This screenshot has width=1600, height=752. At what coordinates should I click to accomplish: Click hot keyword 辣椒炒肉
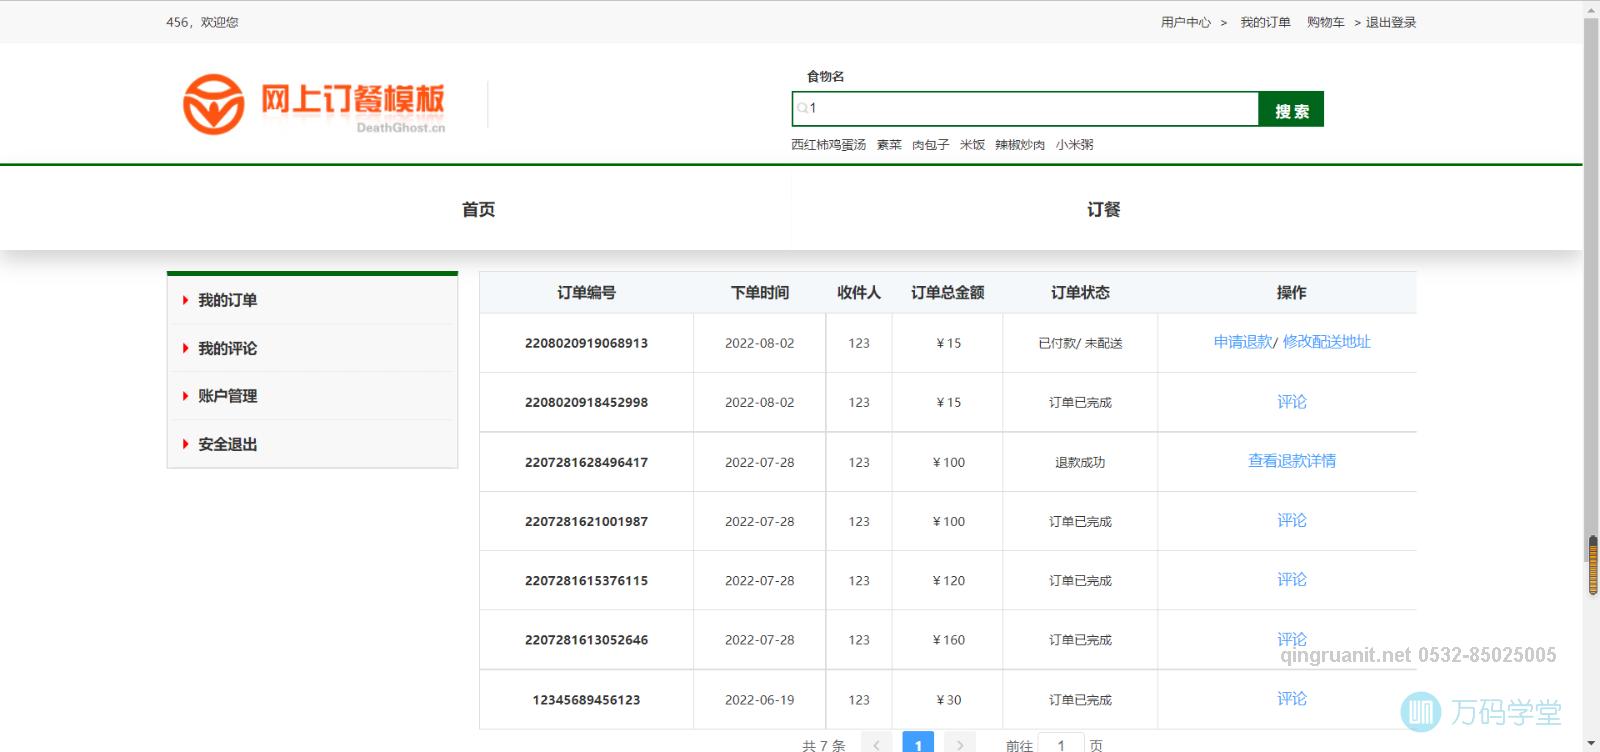(x=1020, y=145)
